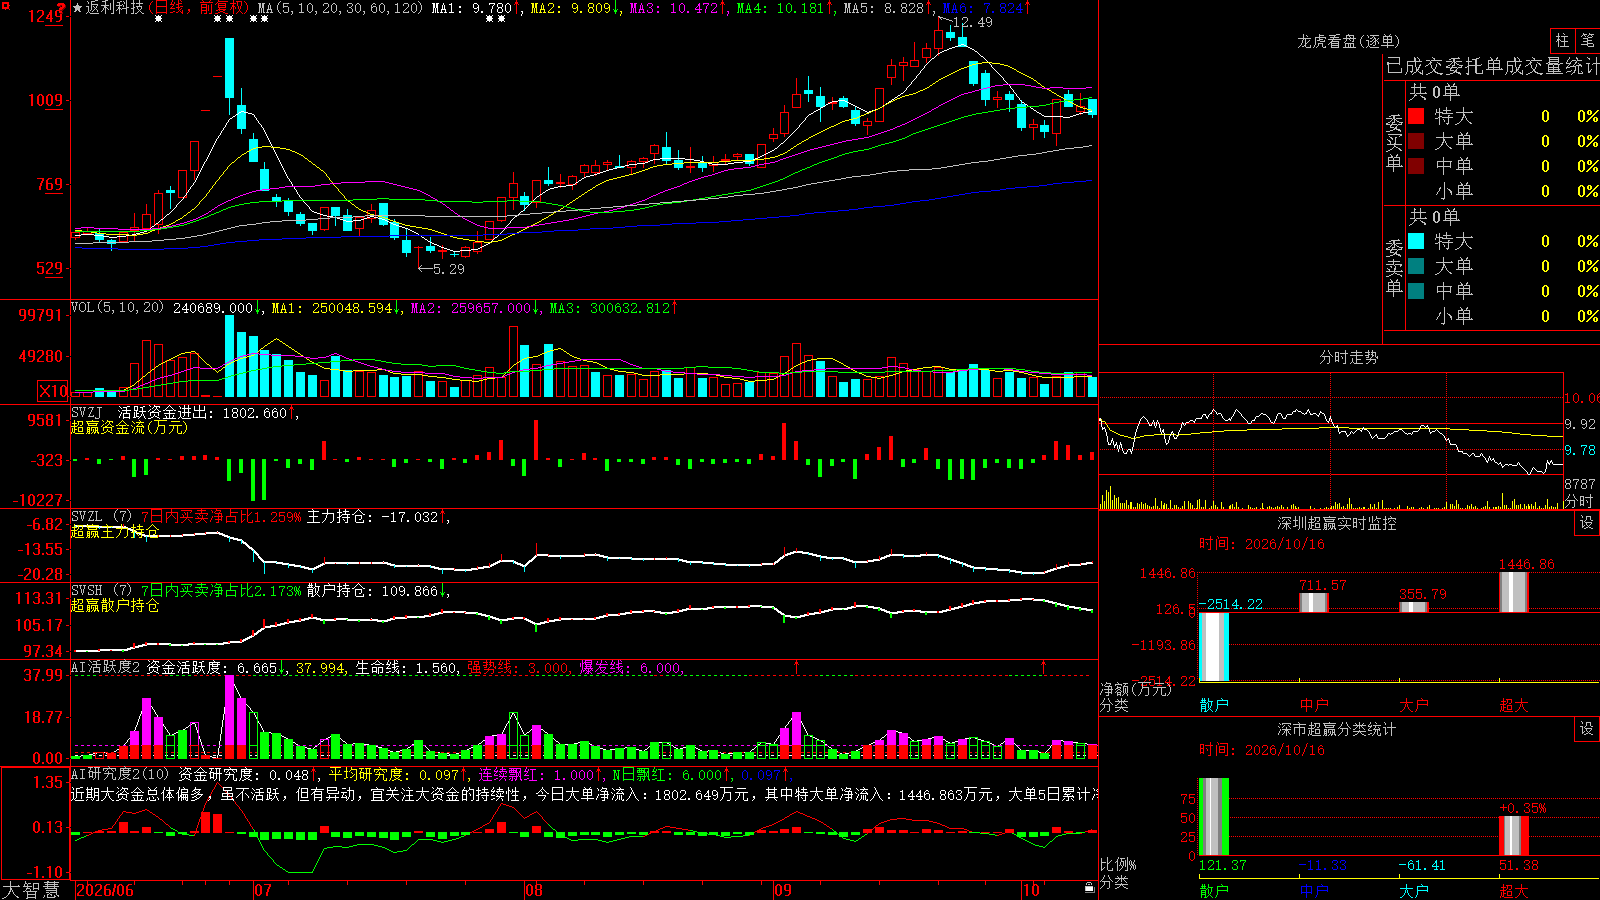This screenshot has width=1600, height=900.
Task: Select the 2026/06 date marker on the timeline
Action: coord(105,890)
